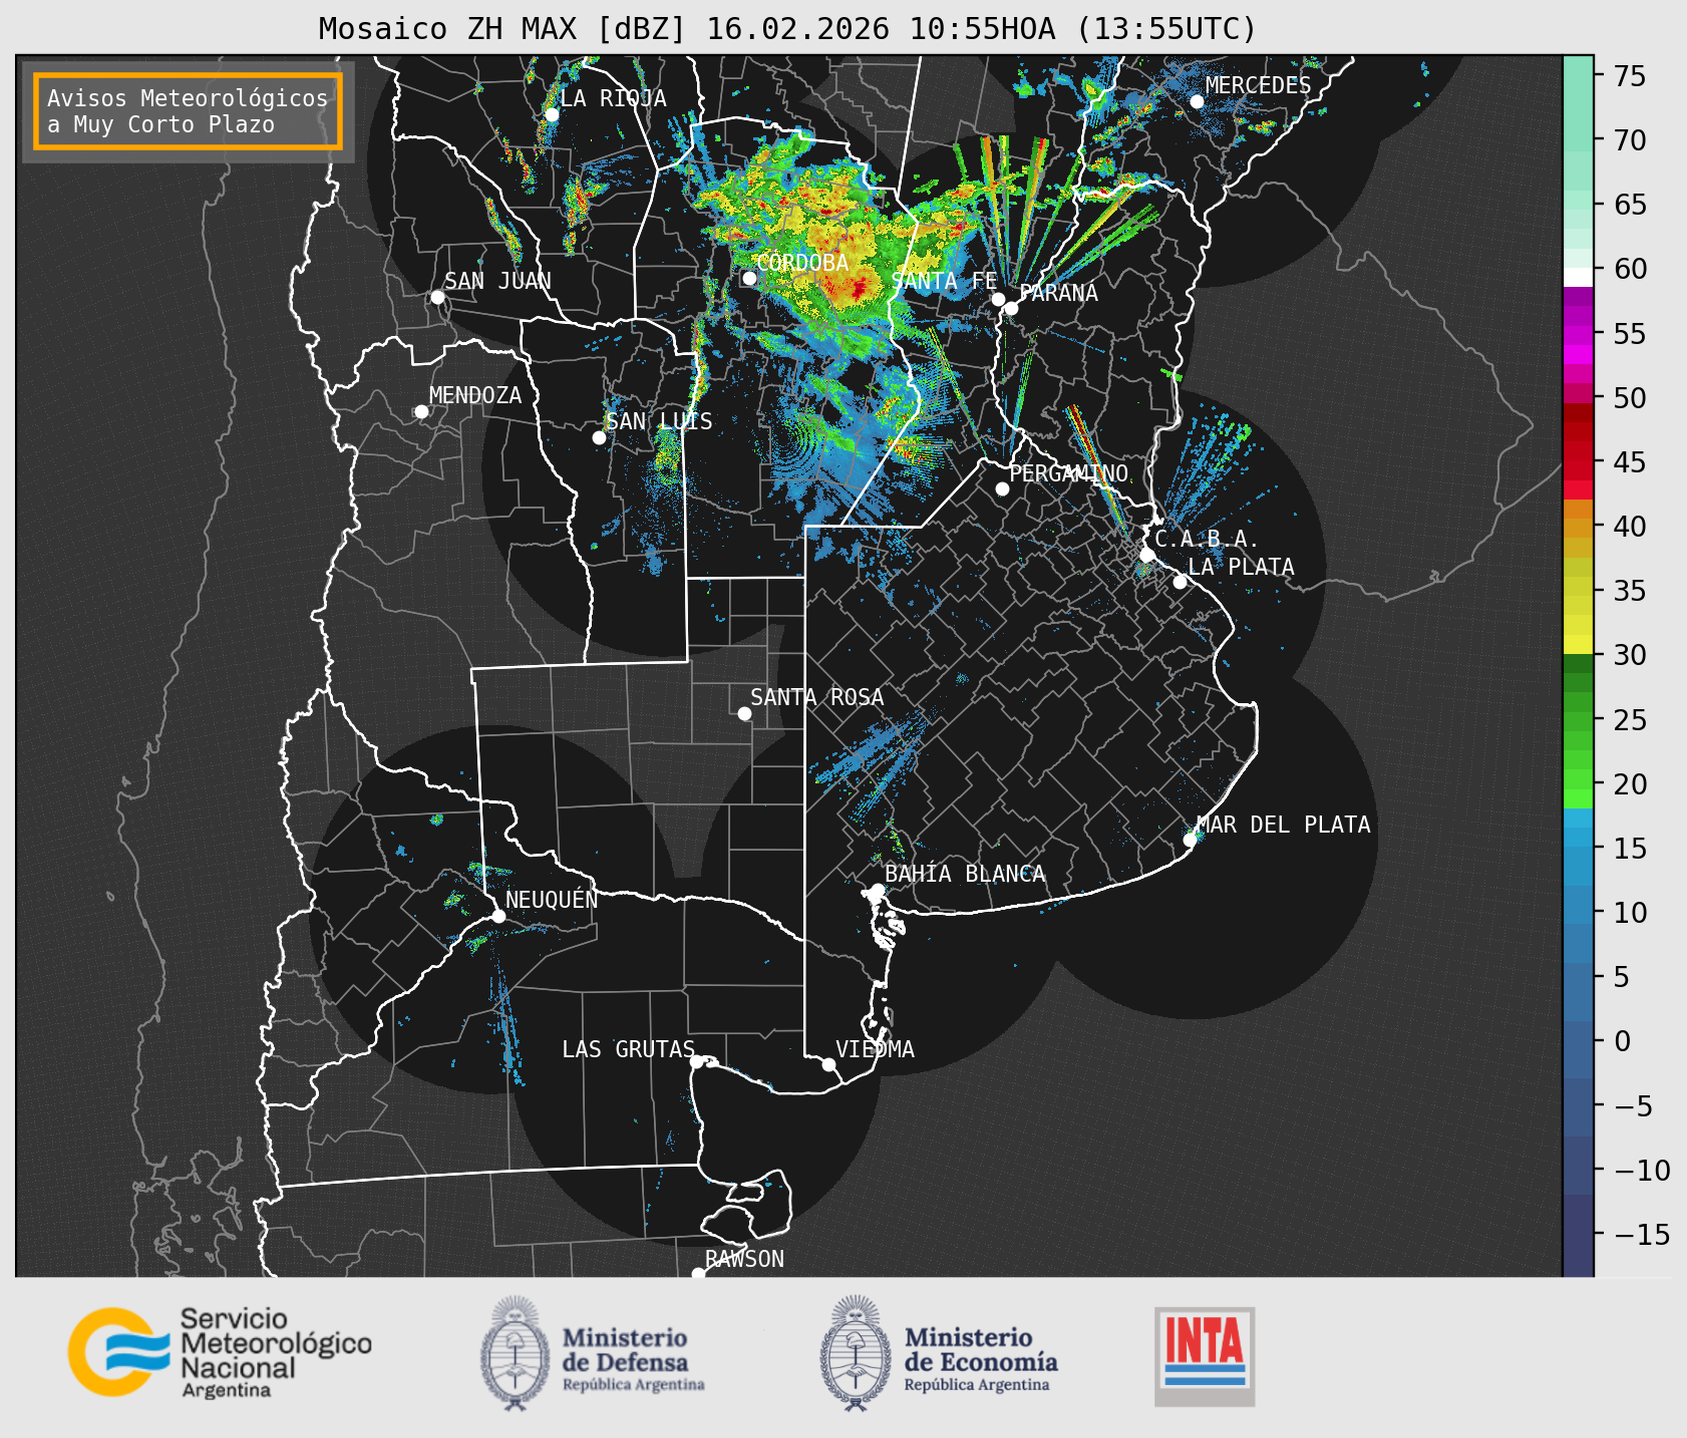This screenshot has height=1438, width=1687.
Task: Click the Servicio Meteorológico Nacional logo
Action: click(219, 1352)
